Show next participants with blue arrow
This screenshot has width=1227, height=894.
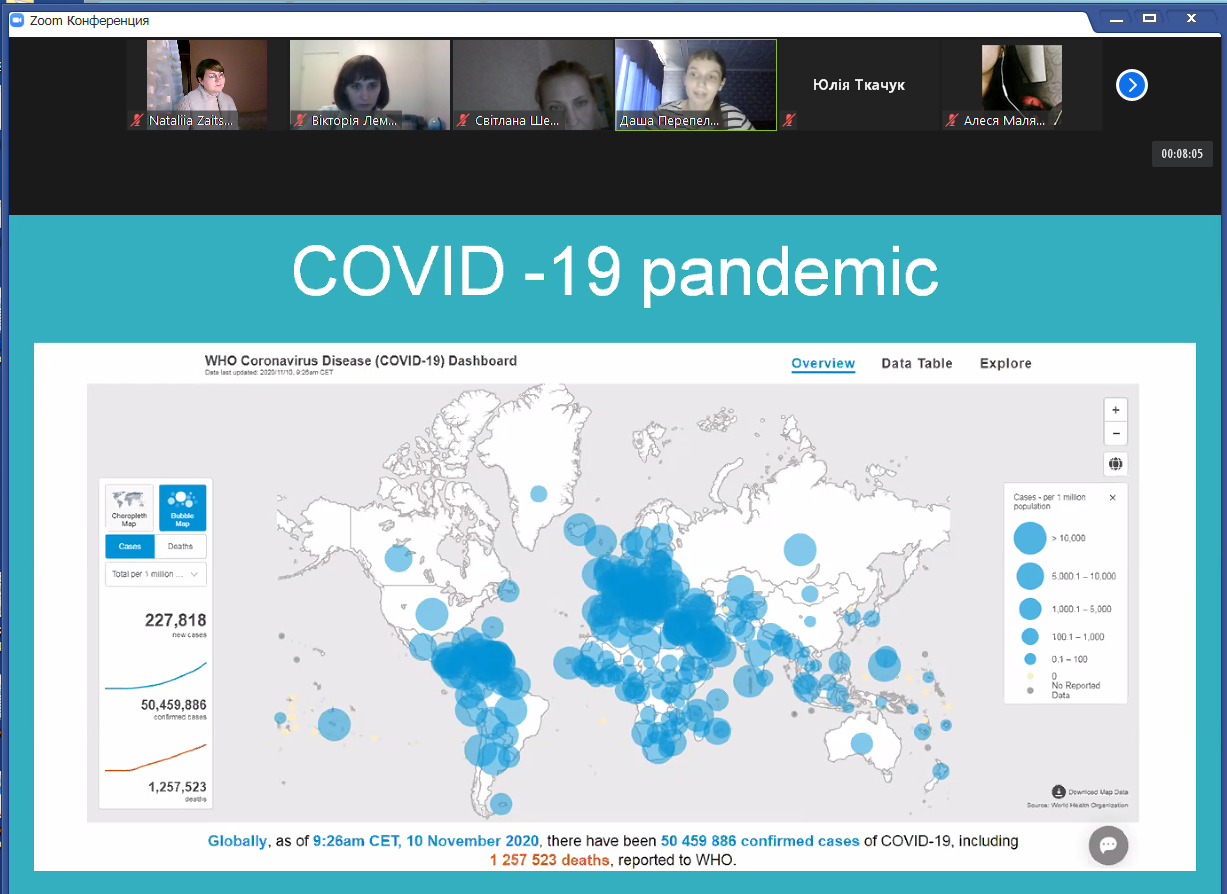[x=1132, y=85]
